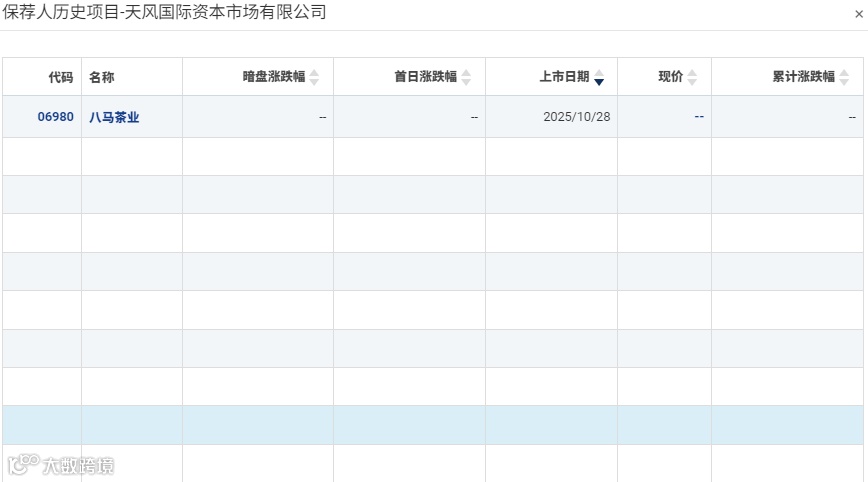Sort by 现价 column arrows
Image resolution: width=868 pixels, height=482 pixels.
point(692,77)
